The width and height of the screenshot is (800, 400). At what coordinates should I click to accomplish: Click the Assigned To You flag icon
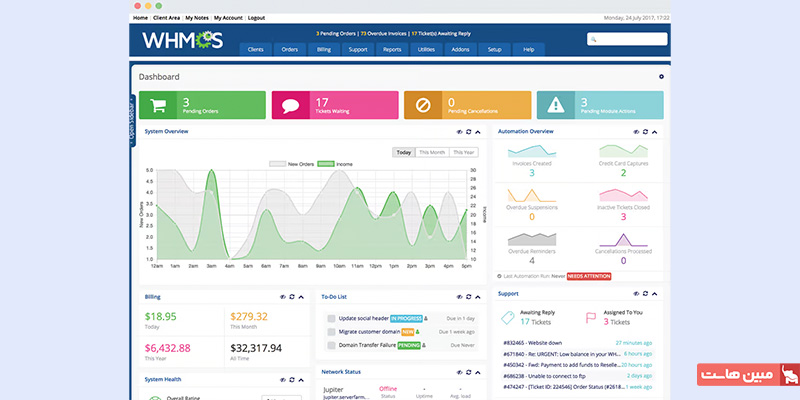pyautogui.click(x=590, y=318)
